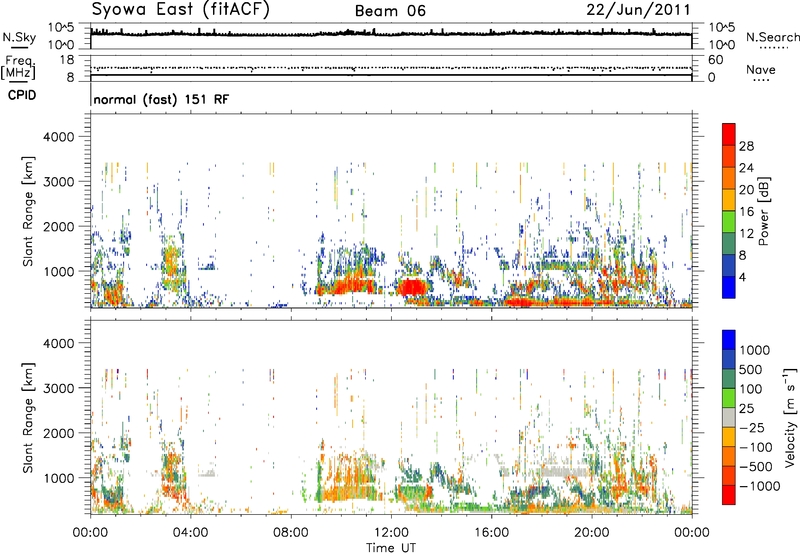Click the 'Beam 06' label

point(390,11)
